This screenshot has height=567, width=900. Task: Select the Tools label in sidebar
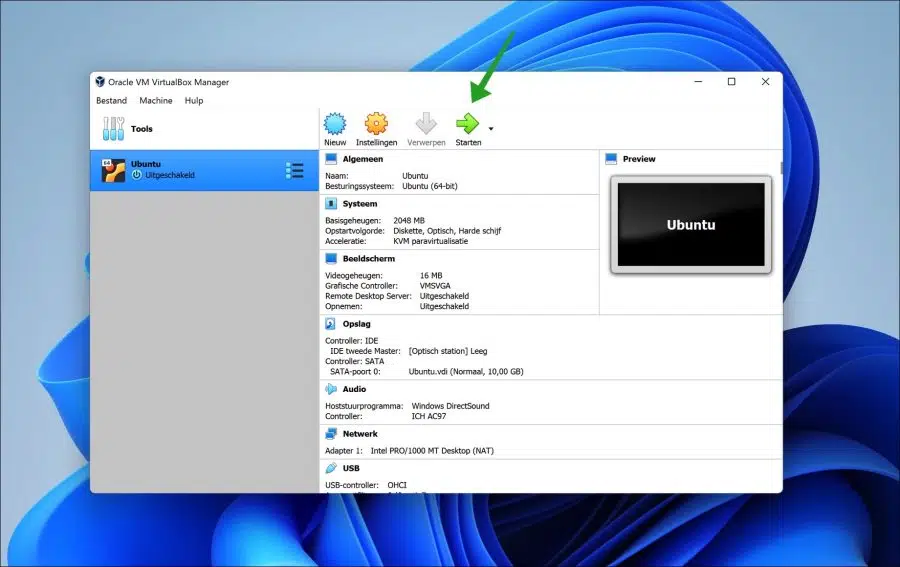tap(142, 129)
